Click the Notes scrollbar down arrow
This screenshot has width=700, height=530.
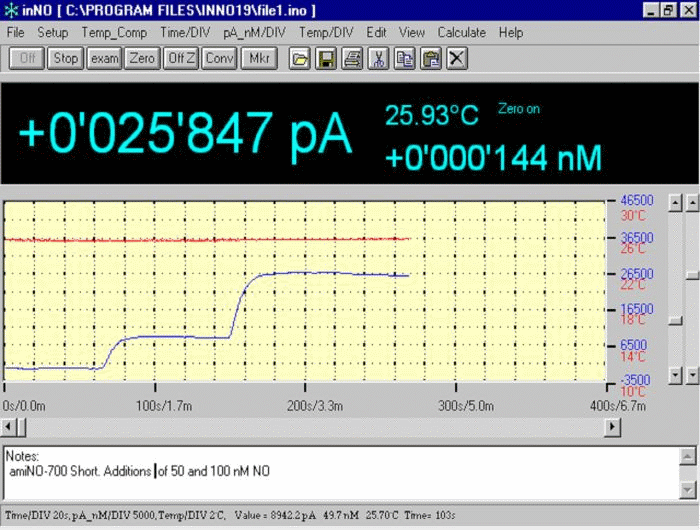[x=688, y=490]
